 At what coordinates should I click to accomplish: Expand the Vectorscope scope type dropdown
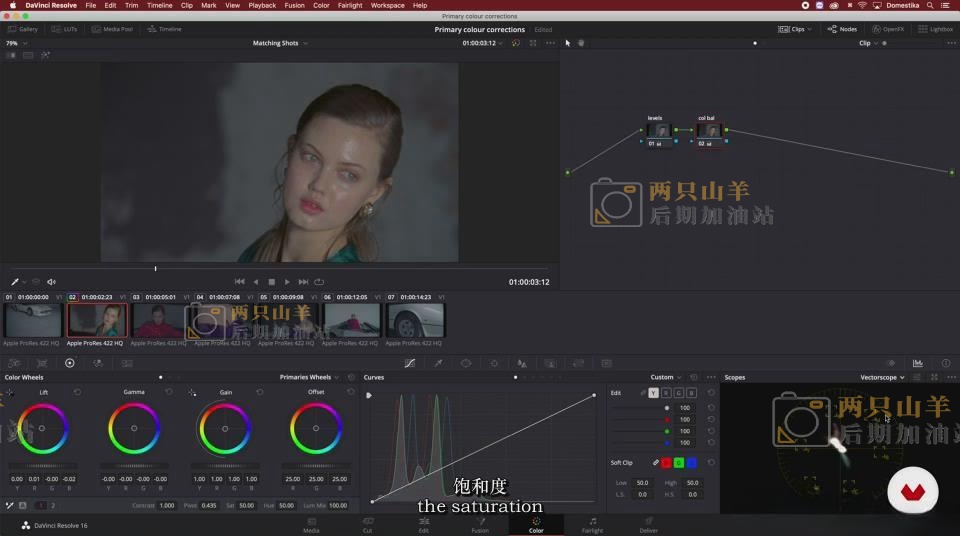(x=883, y=377)
